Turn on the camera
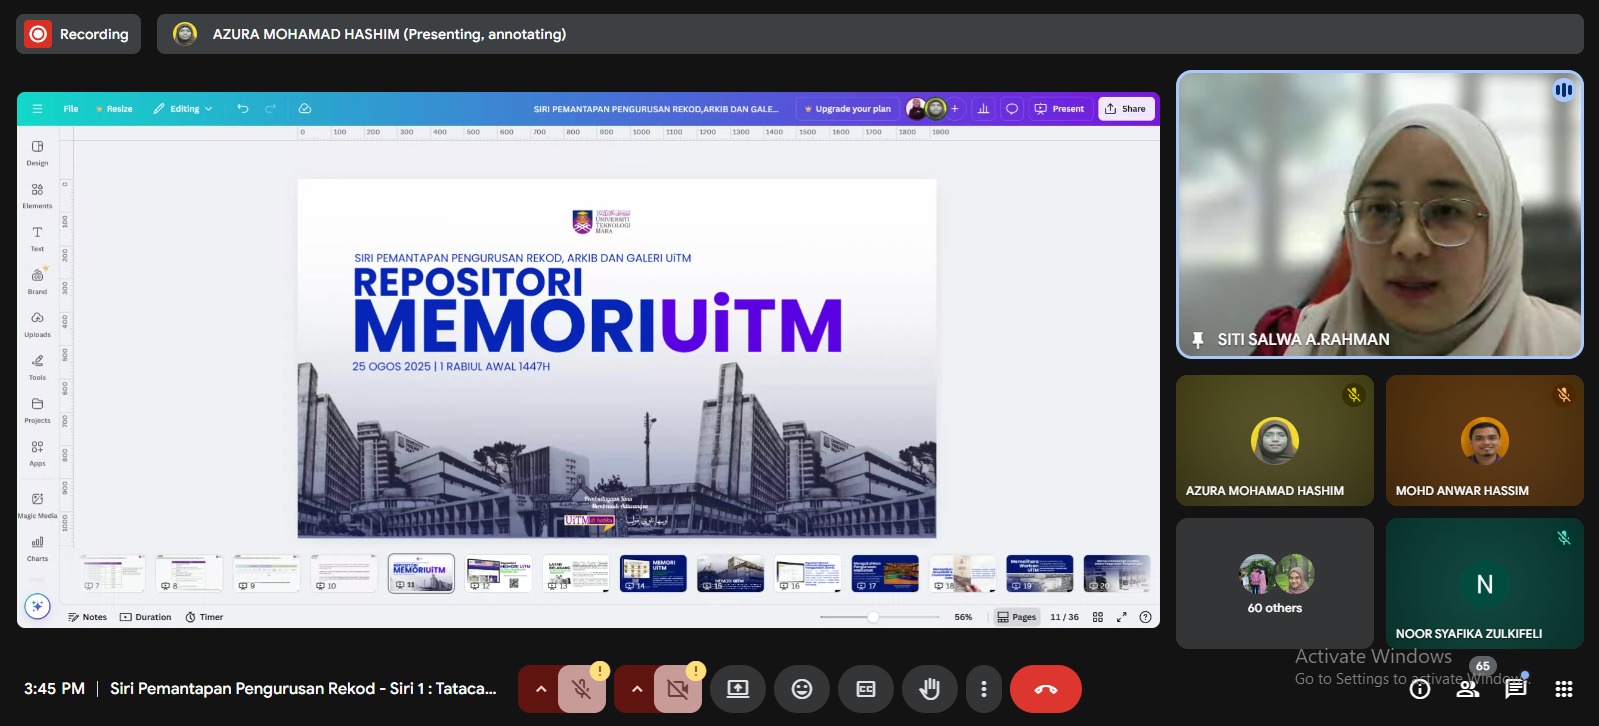The image size is (1599, 726). tap(677, 689)
